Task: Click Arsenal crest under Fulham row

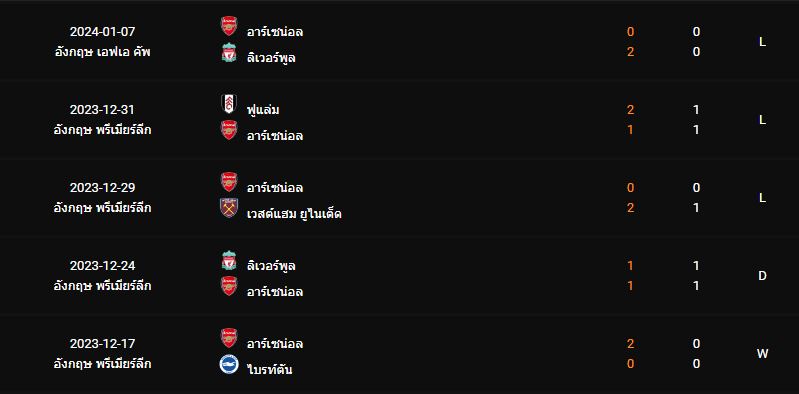Action: [x=229, y=130]
